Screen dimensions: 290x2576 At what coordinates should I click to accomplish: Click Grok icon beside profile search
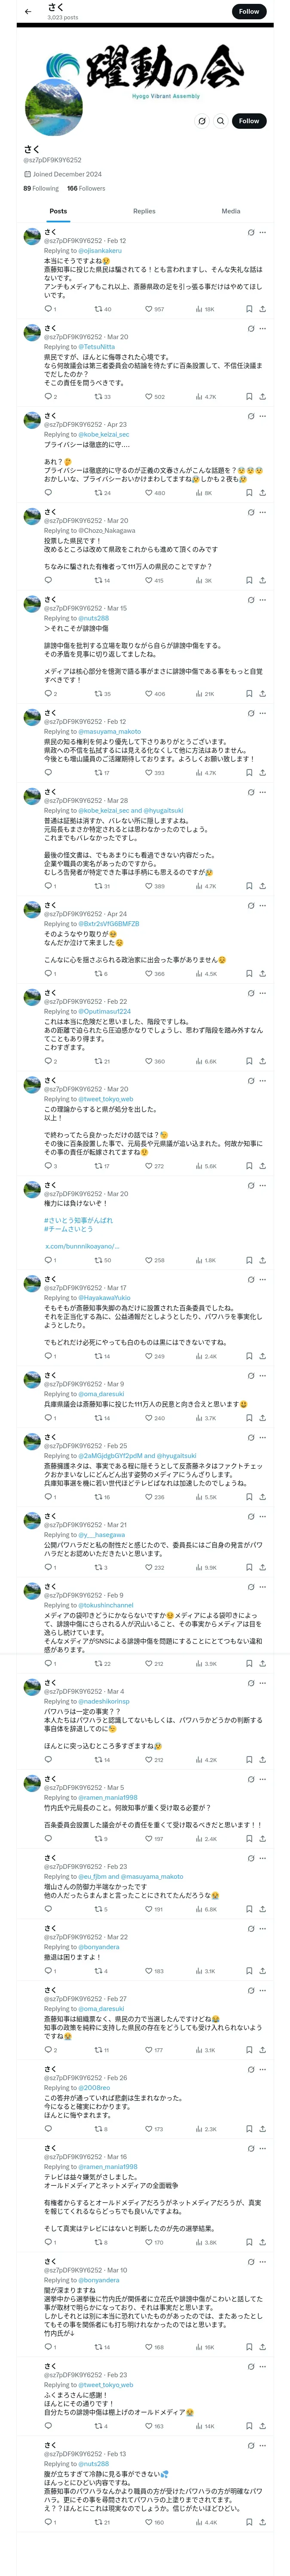201,121
